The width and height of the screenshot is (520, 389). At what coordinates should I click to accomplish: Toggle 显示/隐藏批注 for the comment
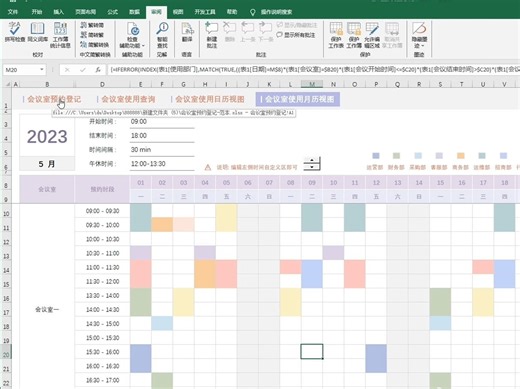[x=297, y=25]
